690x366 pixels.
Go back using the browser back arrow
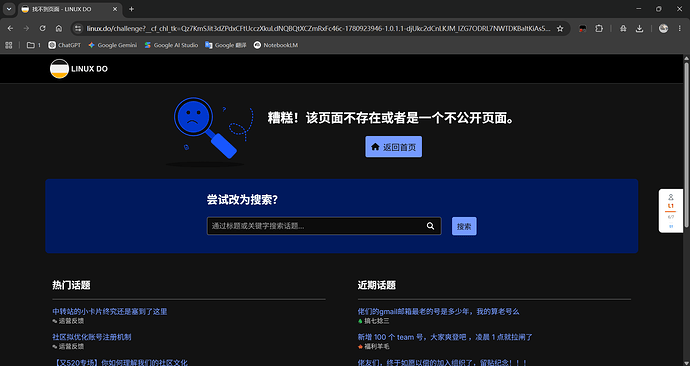[x=10, y=29]
